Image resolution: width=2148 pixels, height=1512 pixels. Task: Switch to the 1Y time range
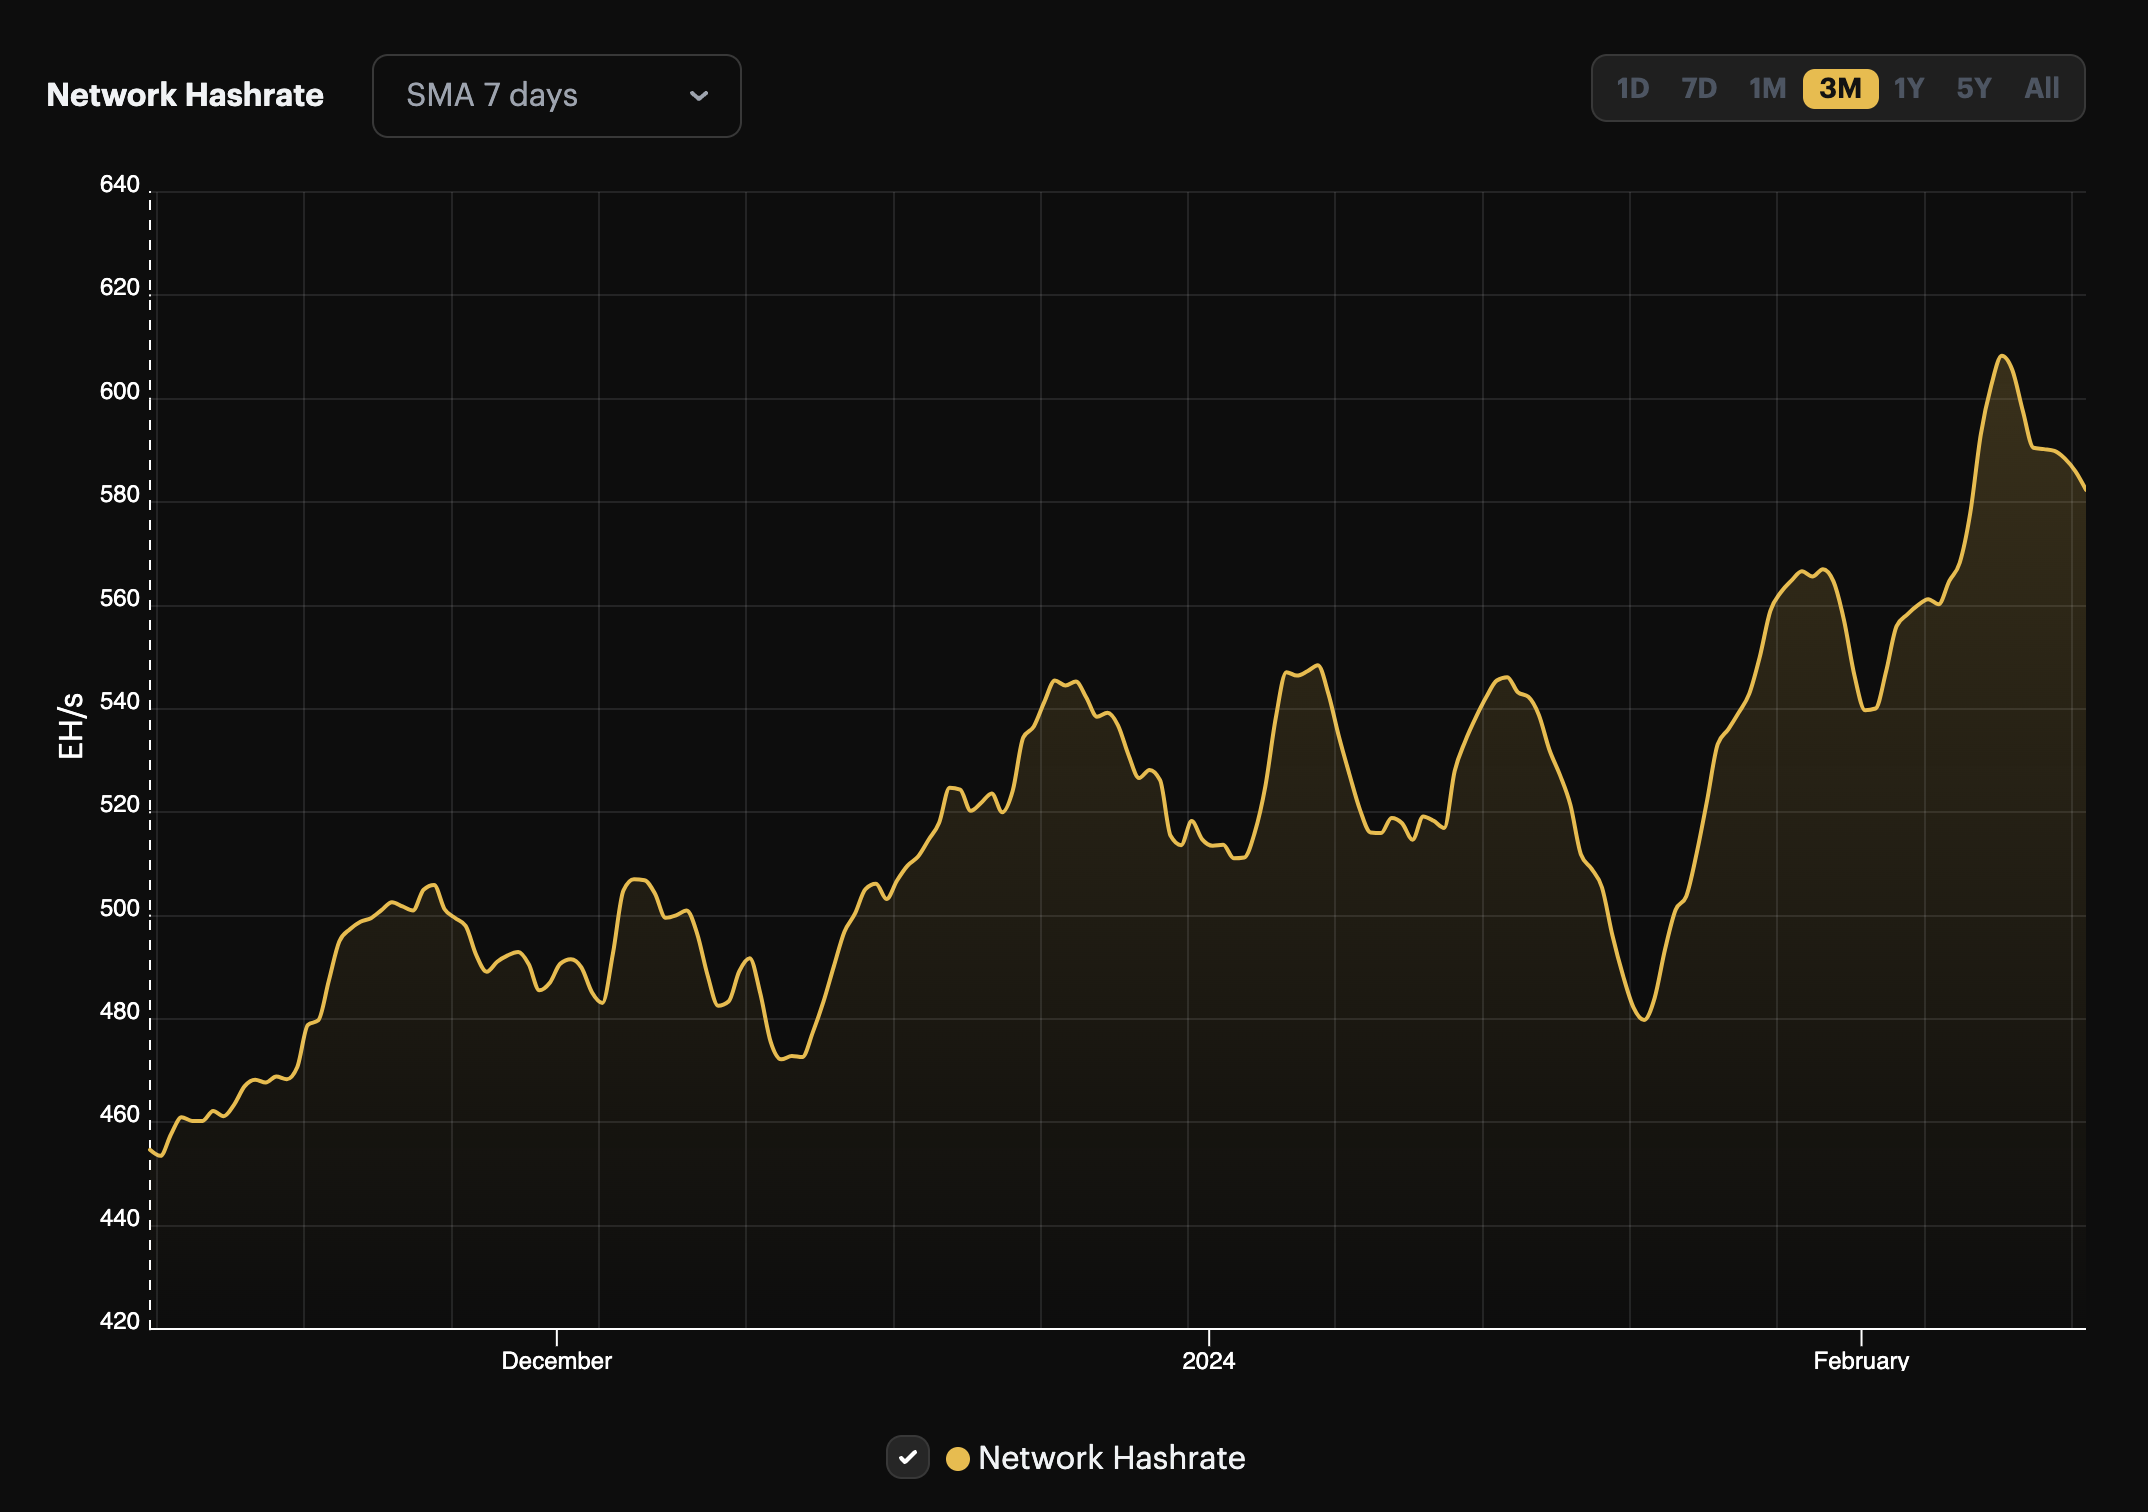1908,89
